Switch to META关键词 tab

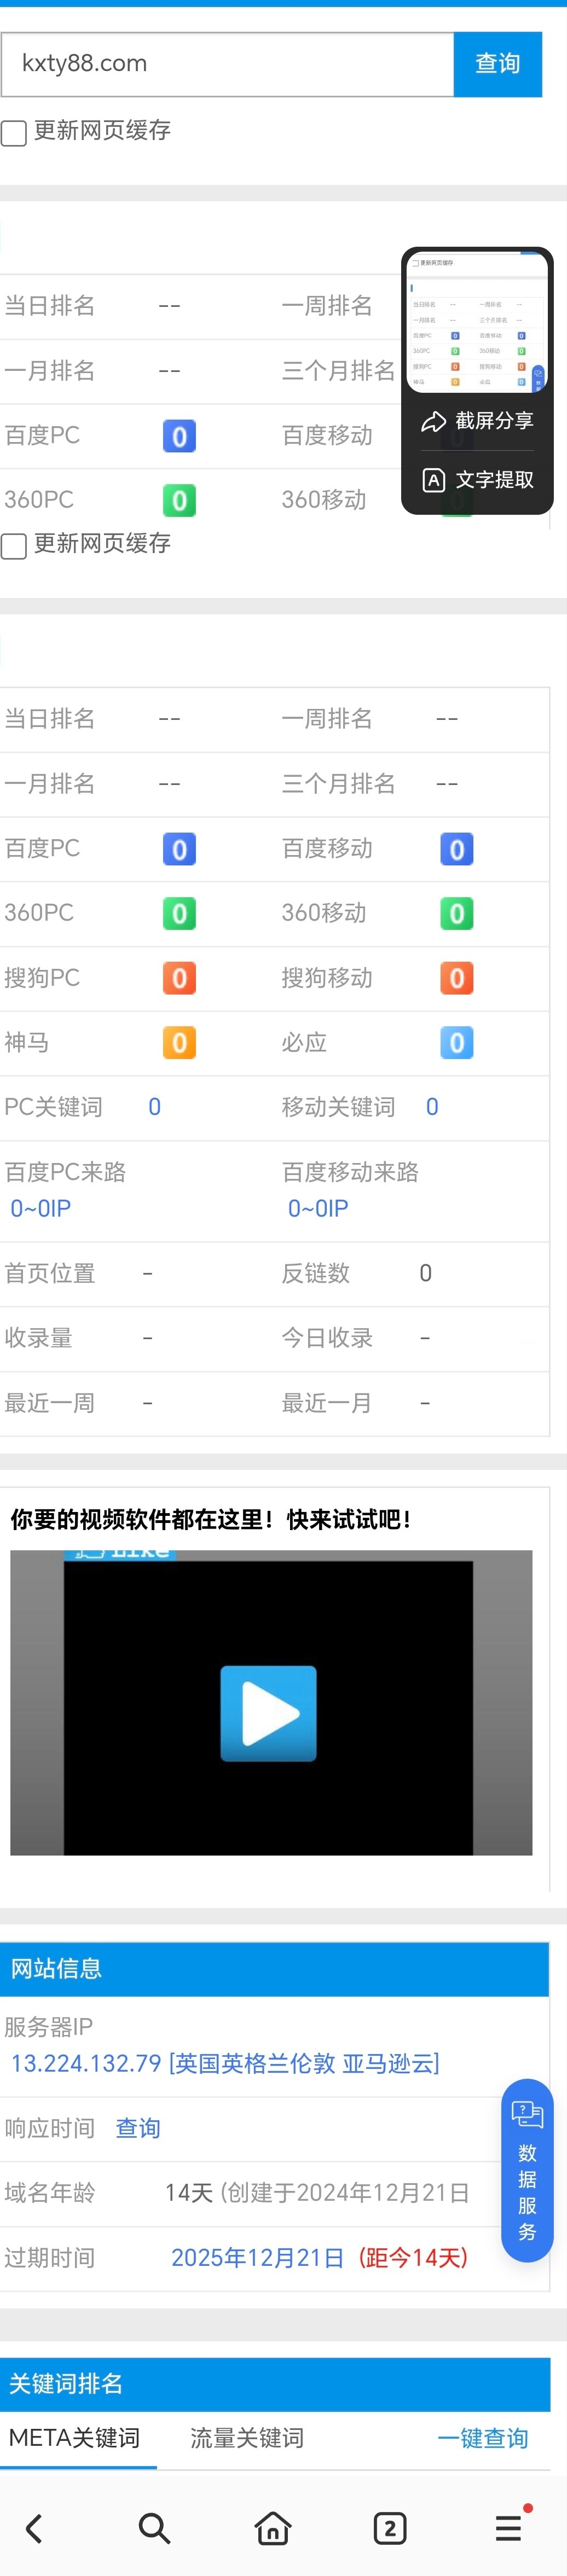[75, 2438]
